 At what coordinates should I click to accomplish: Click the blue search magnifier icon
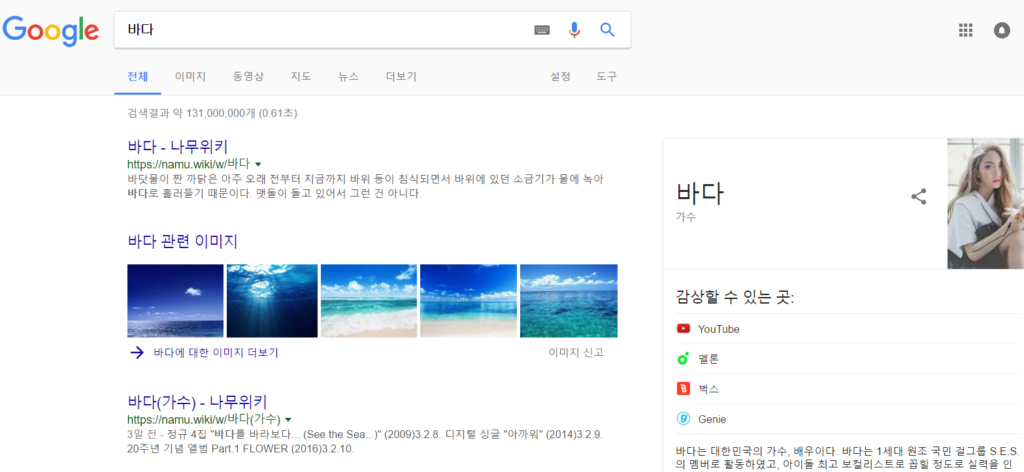point(607,30)
